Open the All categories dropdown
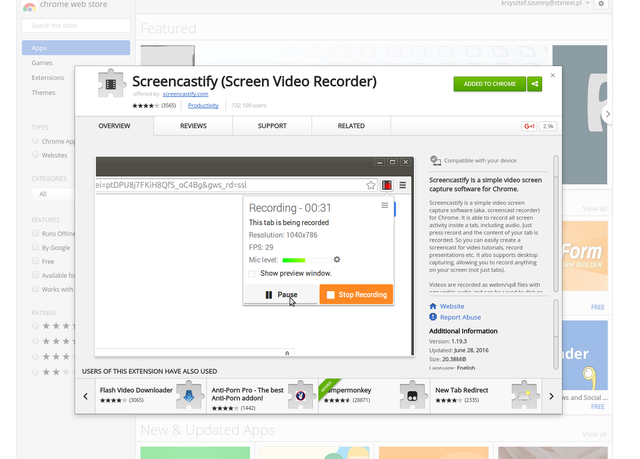The image size is (640, 459). click(53, 194)
